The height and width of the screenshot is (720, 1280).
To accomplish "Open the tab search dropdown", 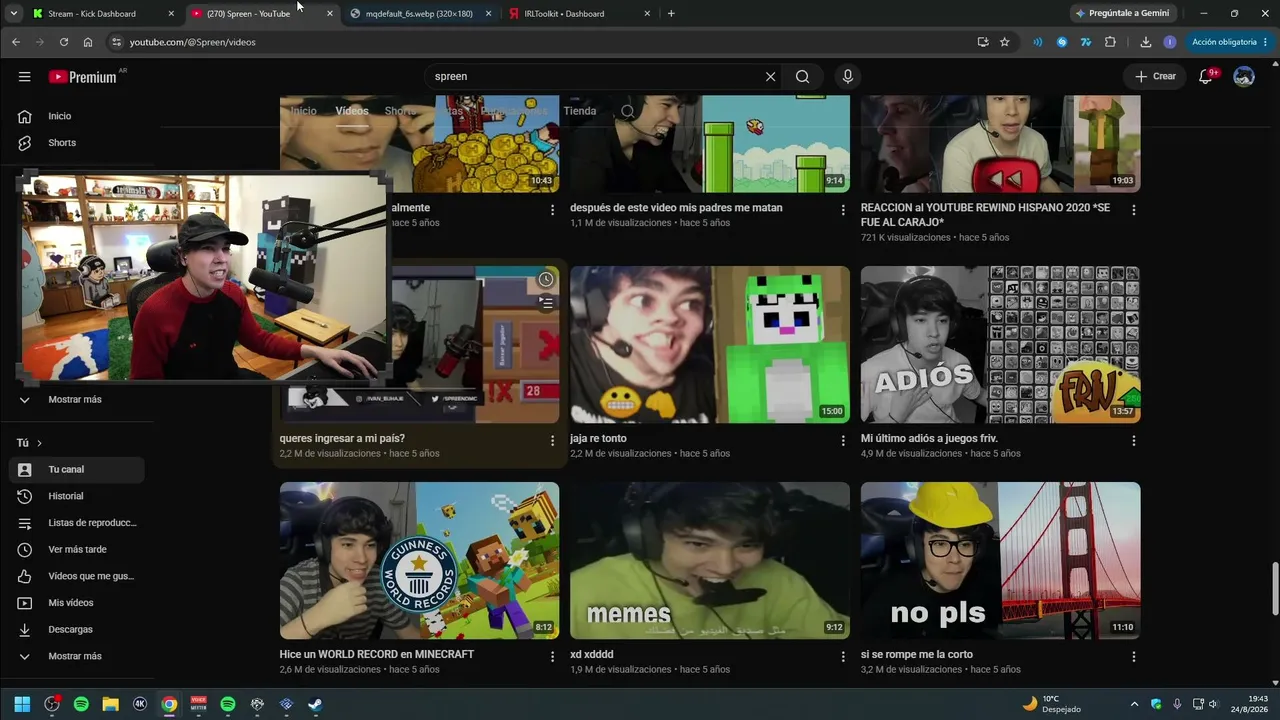I will pyautogui.click(x=13, y=14).
